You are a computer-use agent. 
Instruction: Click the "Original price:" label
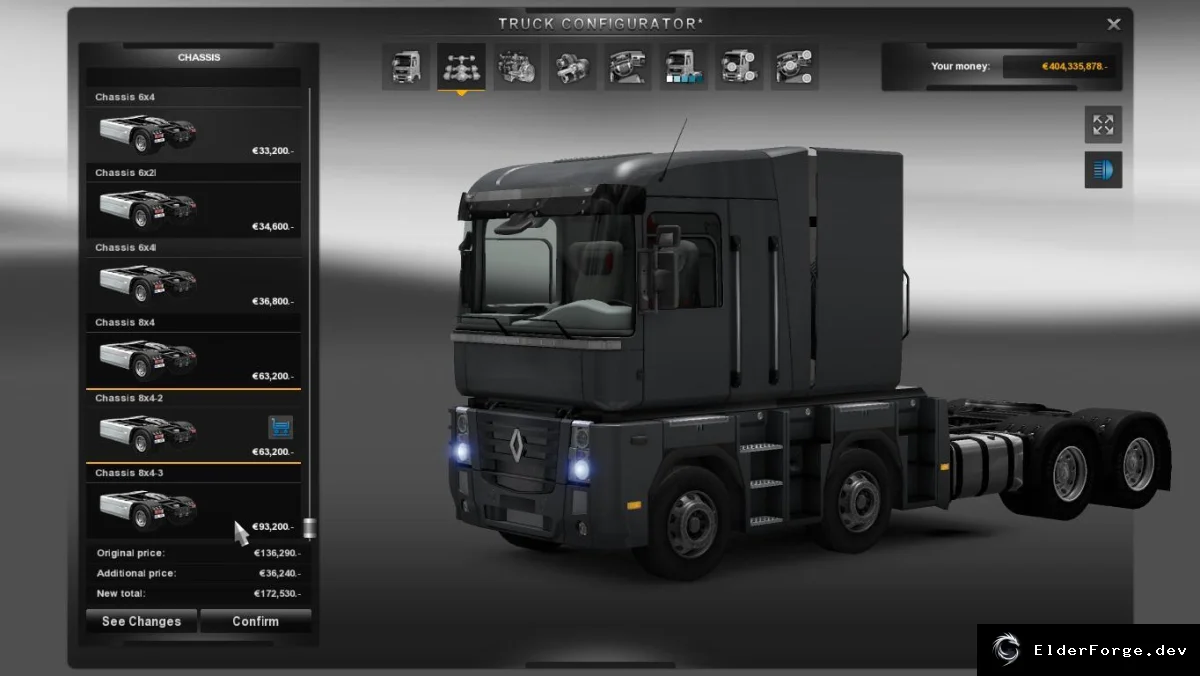[x=131, y=553]
